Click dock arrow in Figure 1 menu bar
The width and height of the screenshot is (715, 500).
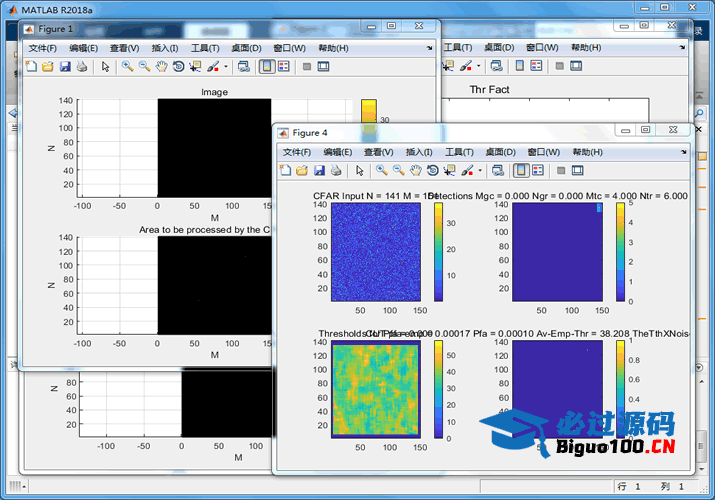coord(430,48)
